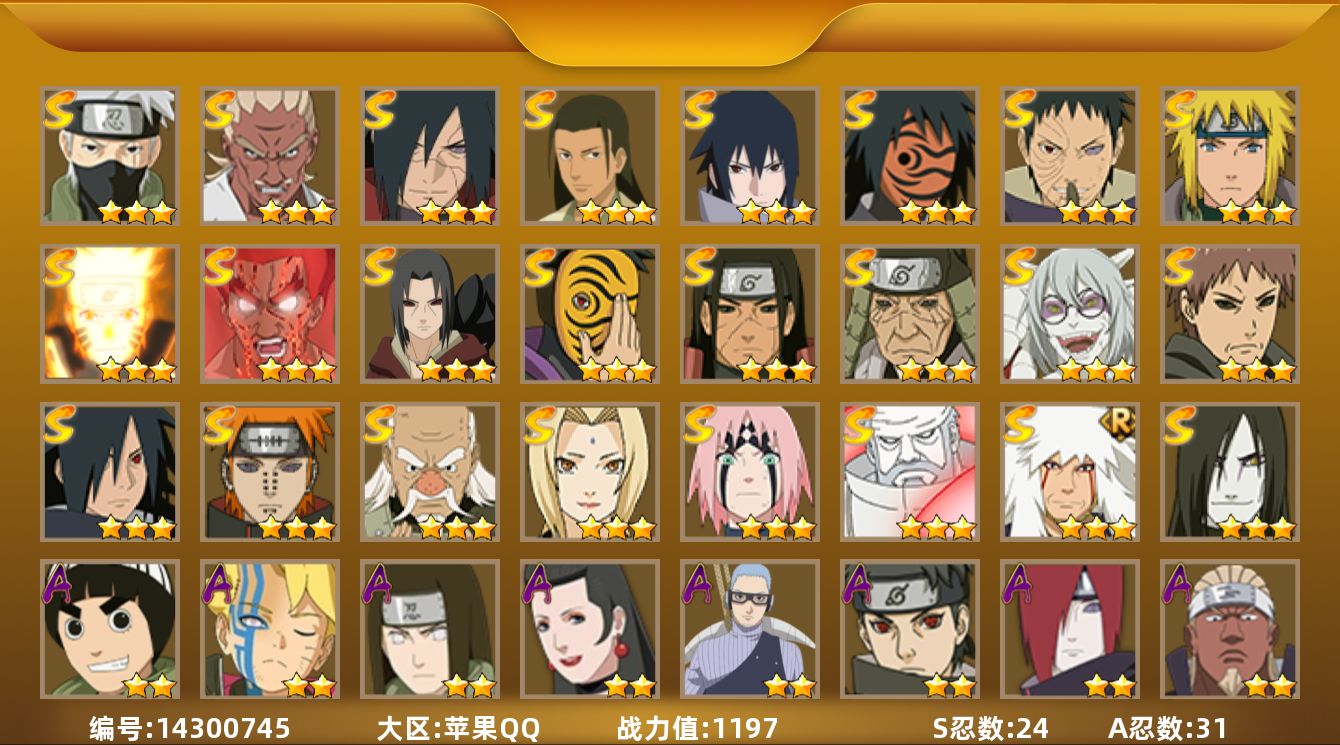
Task: Choose the orange-haired Pain portrait
Action: click(270, 472)
